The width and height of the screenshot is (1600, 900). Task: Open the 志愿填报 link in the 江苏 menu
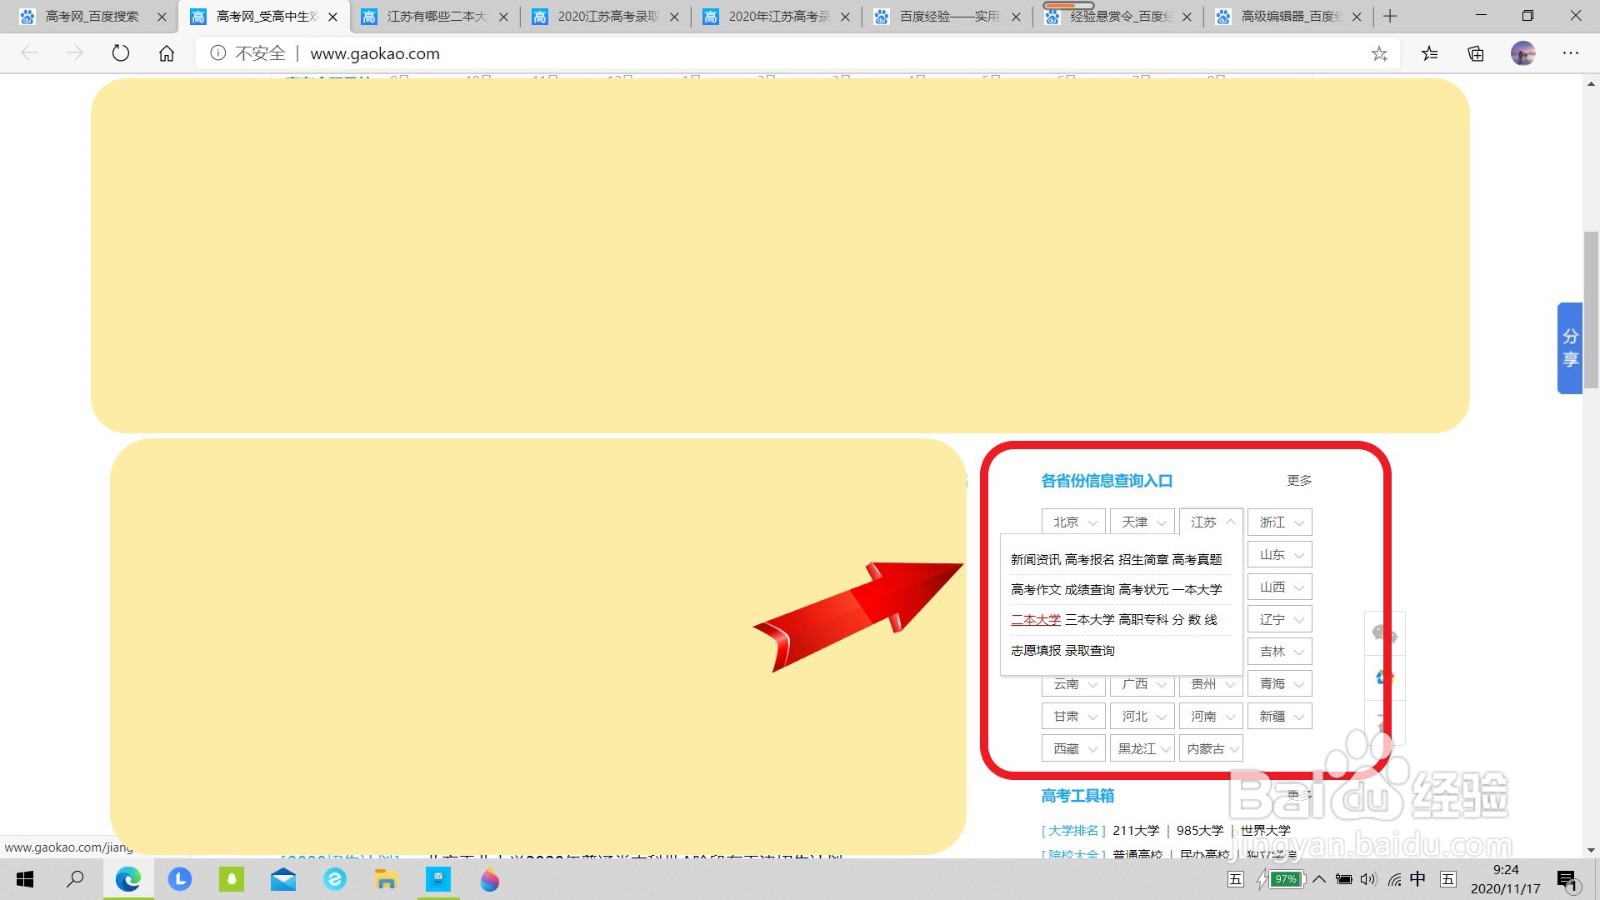1036,651
